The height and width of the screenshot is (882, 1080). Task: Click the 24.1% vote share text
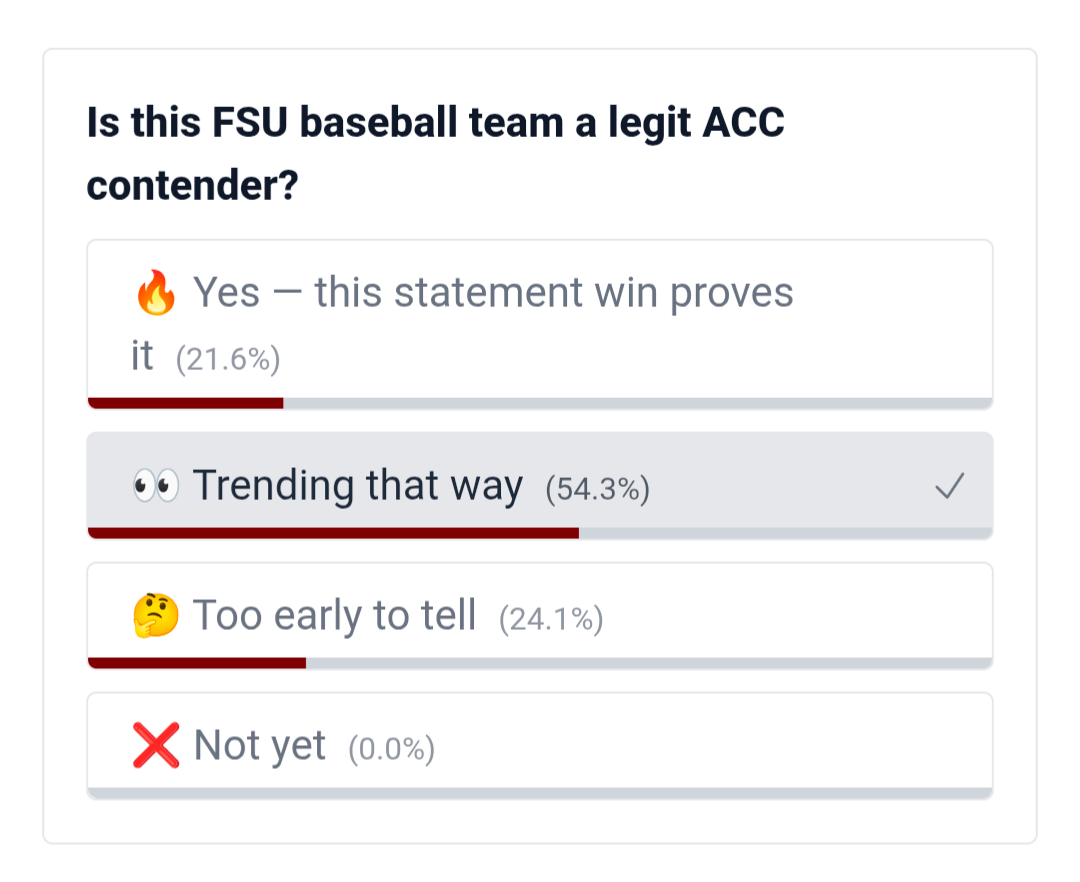click(551, 620)
